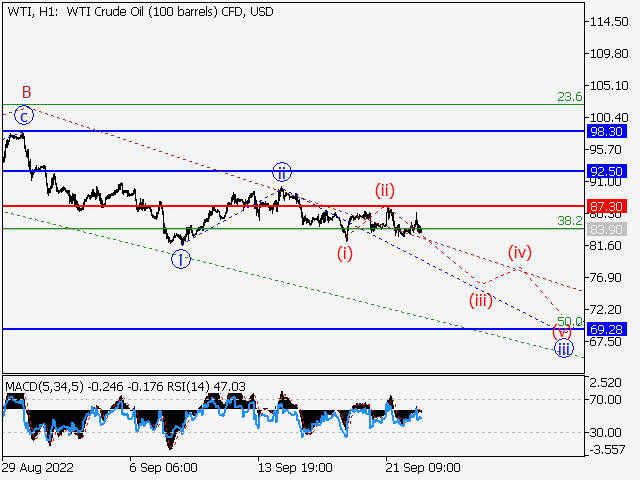Click the 2.520 MACD scale value

pyautogui.click(x=606, y=383)
